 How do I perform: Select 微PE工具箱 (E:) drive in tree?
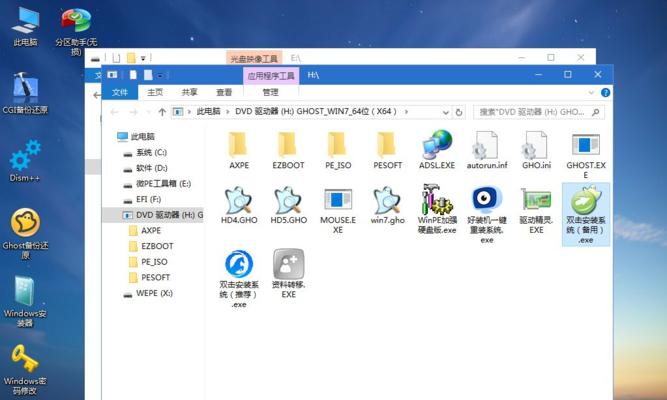point(163,184)
